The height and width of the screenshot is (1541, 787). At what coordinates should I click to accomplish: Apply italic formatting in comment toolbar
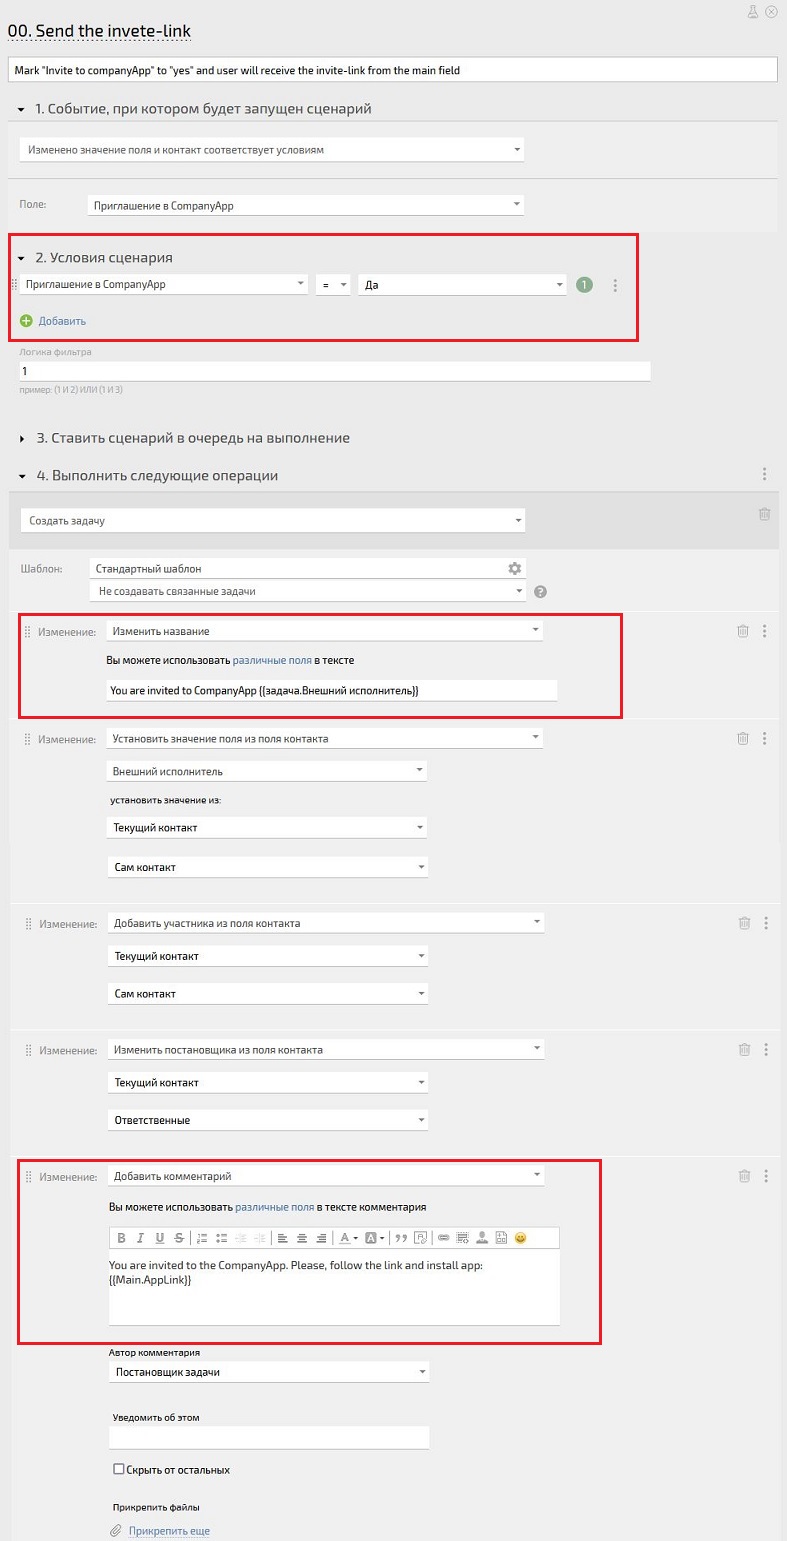click(x=141, y=1238)
